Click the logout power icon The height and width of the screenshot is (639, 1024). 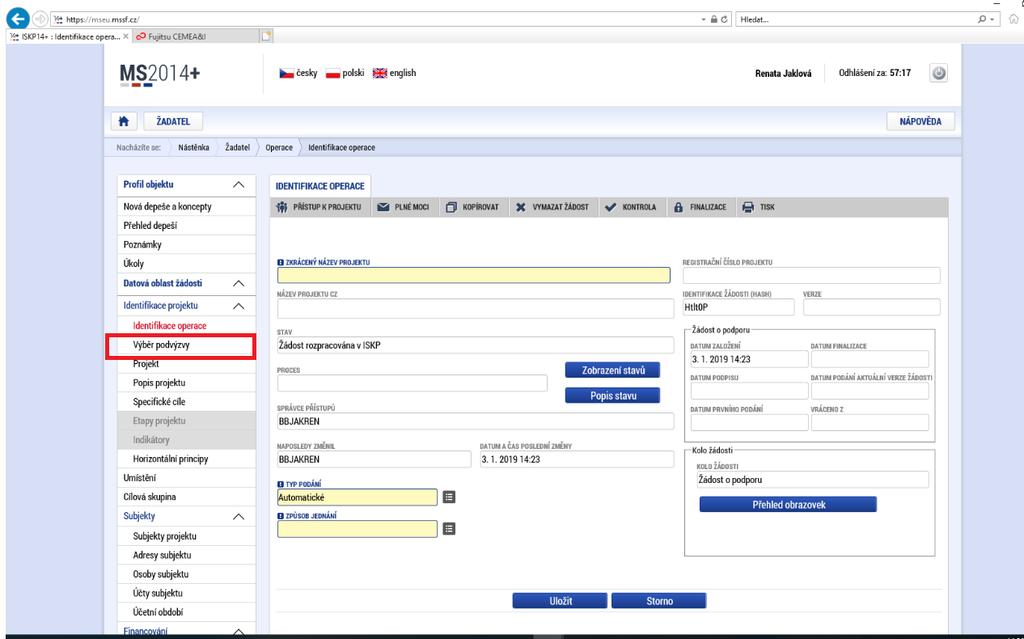(x=938, y=73)
